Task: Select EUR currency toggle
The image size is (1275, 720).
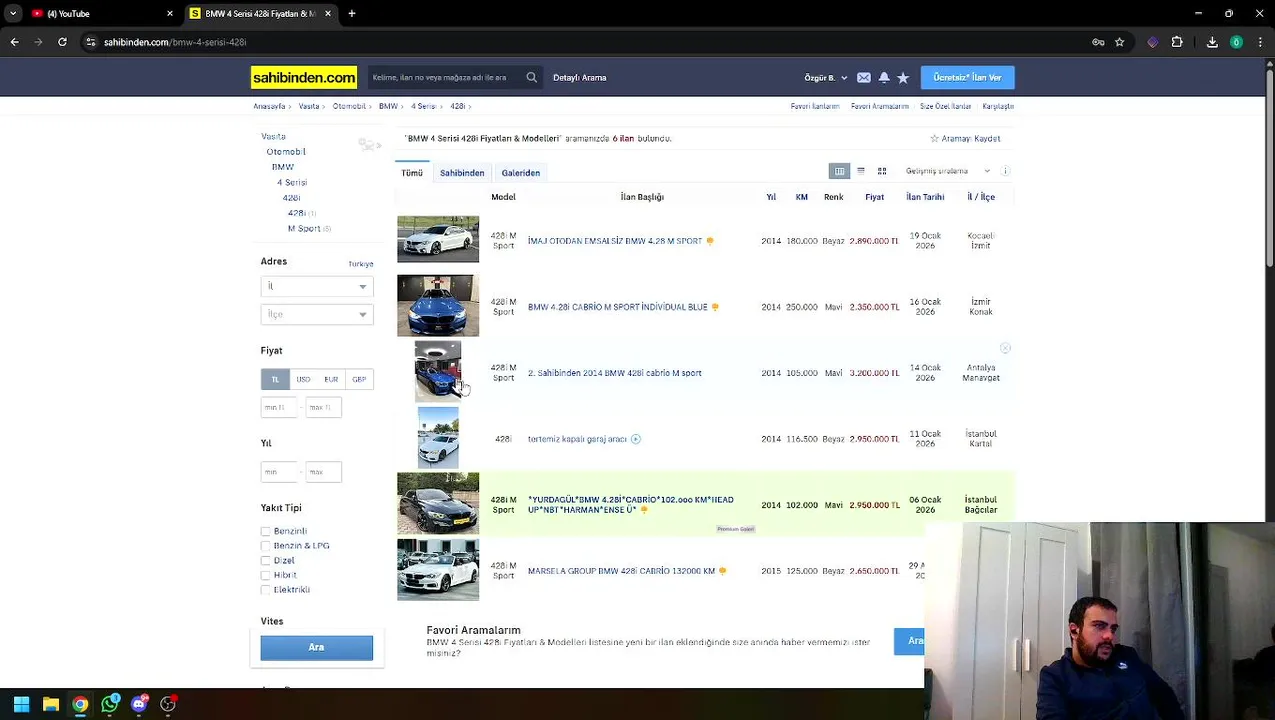Action: click(331, 379)
